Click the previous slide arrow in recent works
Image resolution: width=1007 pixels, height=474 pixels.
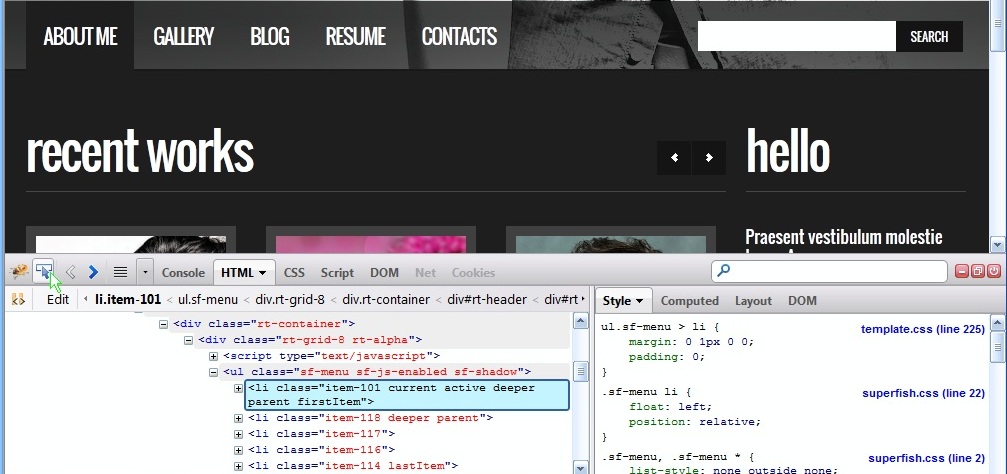coord(674,158)
